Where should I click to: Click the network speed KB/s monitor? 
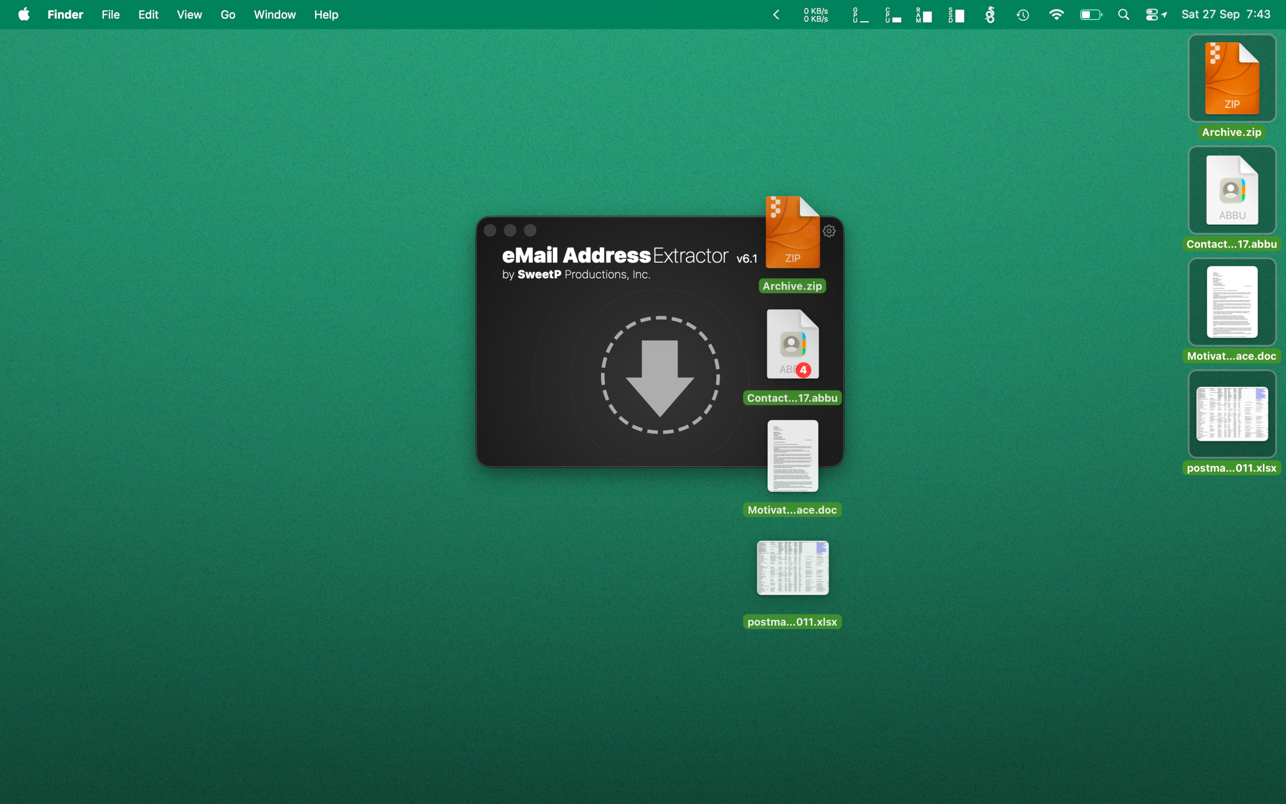pyautogui.click(x=816, y=15)
